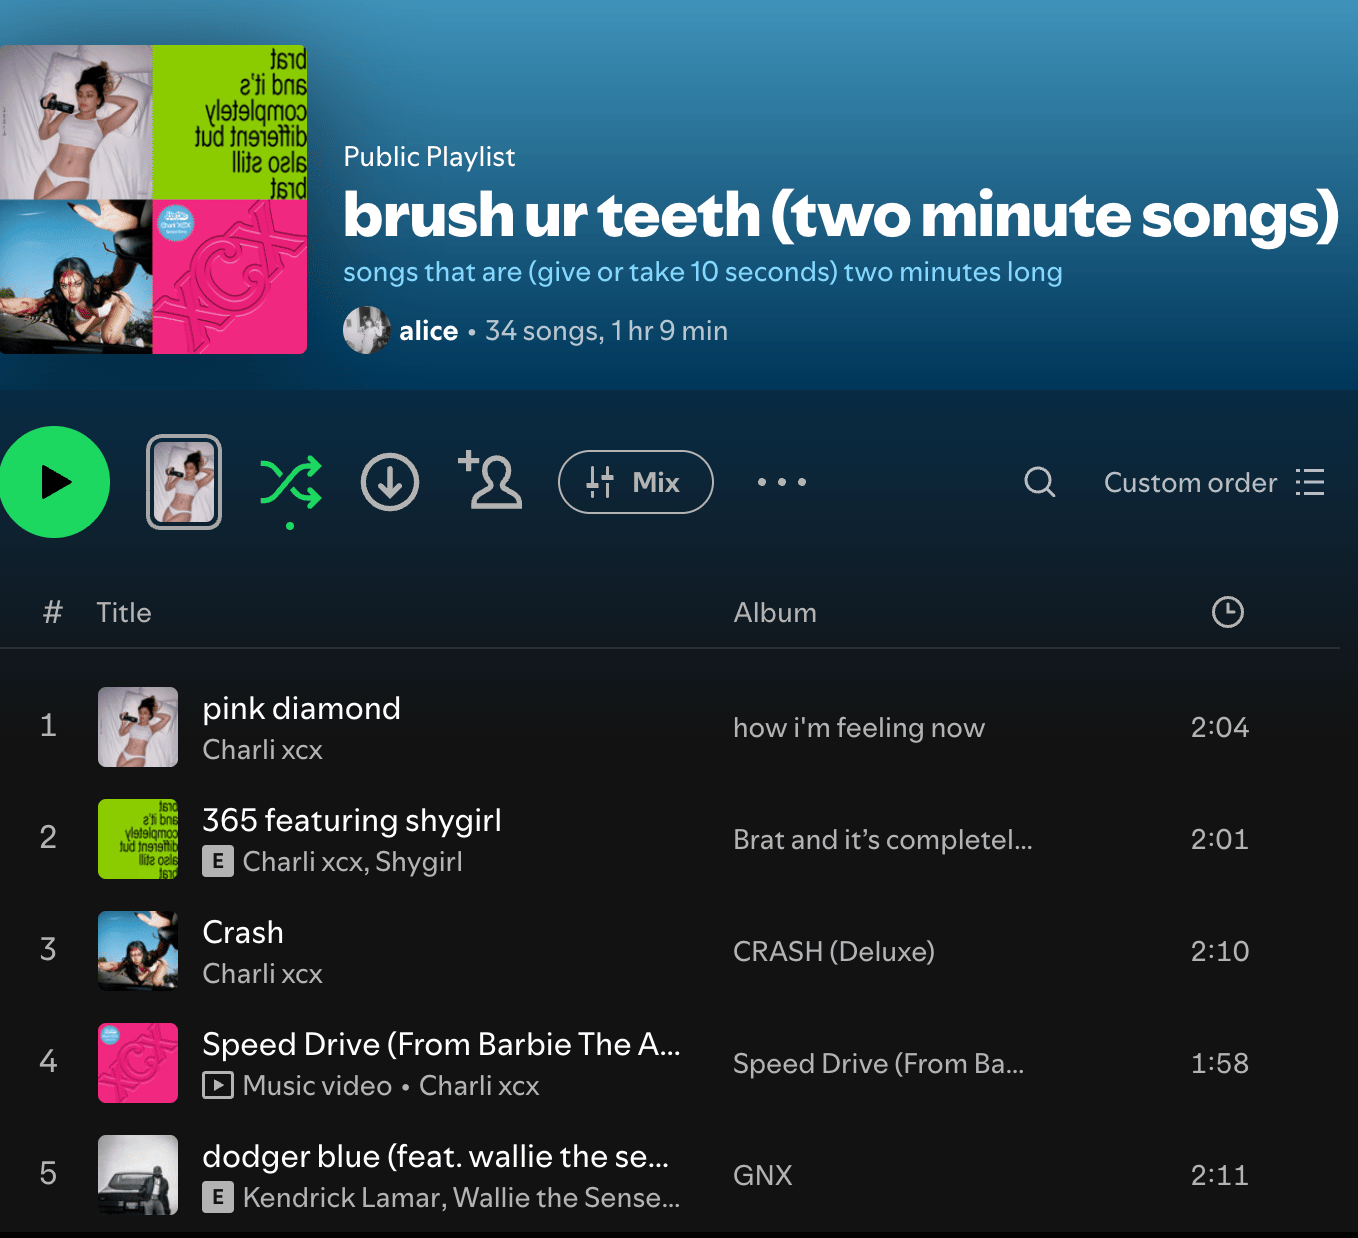Screen dimensions: 1358x1238
Task: Edit the playlist title brush ur teeth
Action: pyautogui.click(x=840, y=215)
